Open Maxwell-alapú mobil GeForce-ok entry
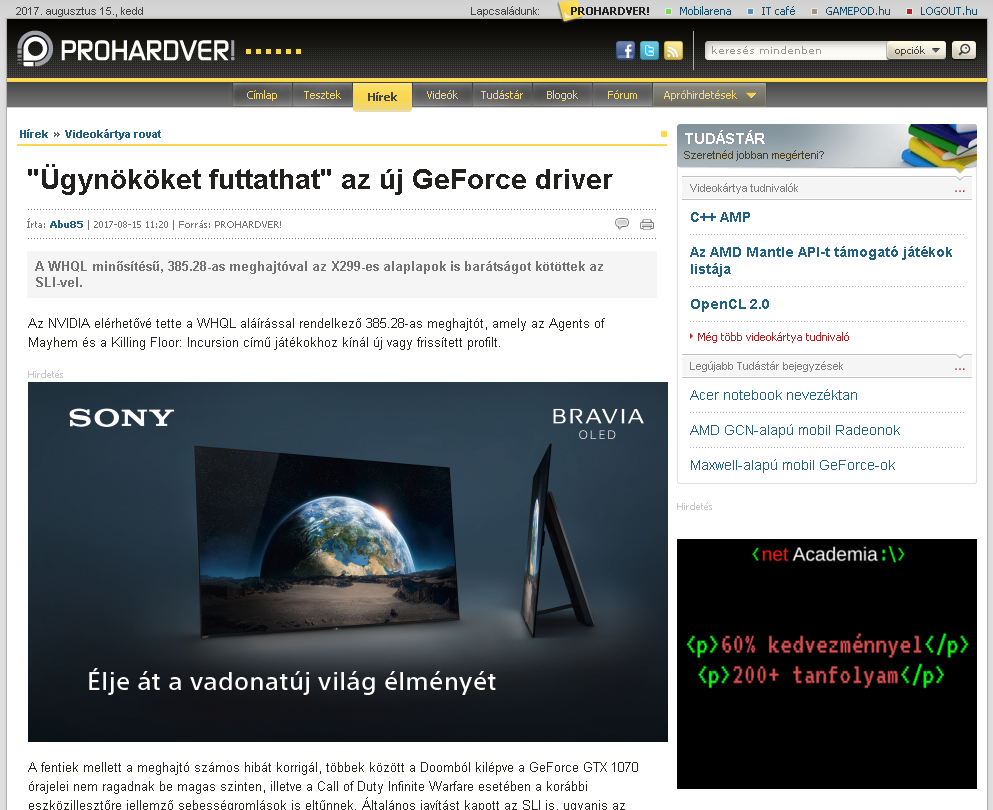993x810 pixels. click(x=792, y=465)
